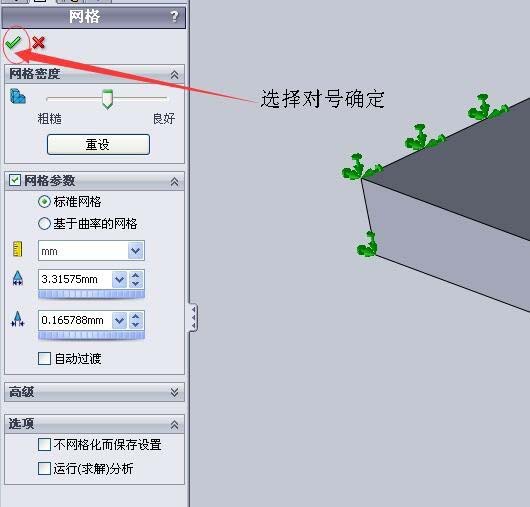Check 不网格化而保存设置 option

(x=44, y=445)
